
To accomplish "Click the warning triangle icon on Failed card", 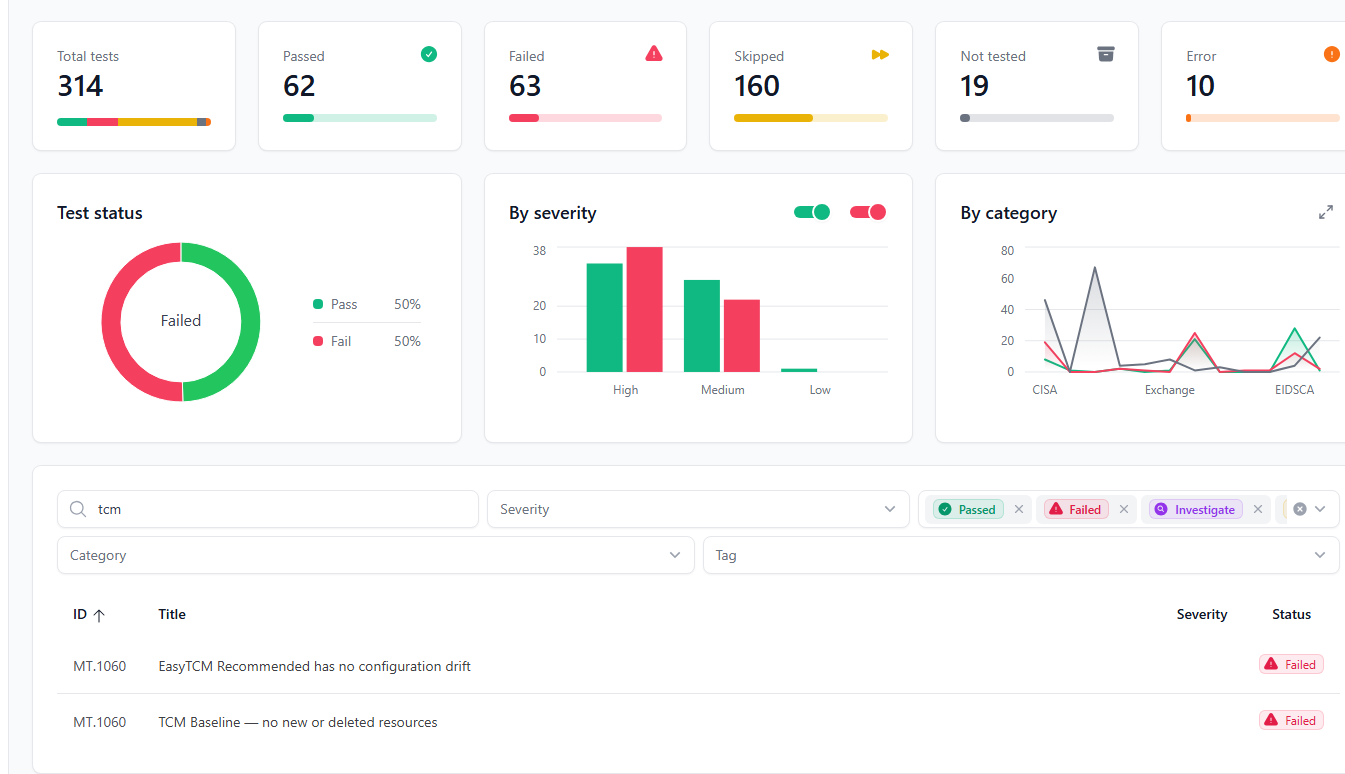I will click(654, 53).
